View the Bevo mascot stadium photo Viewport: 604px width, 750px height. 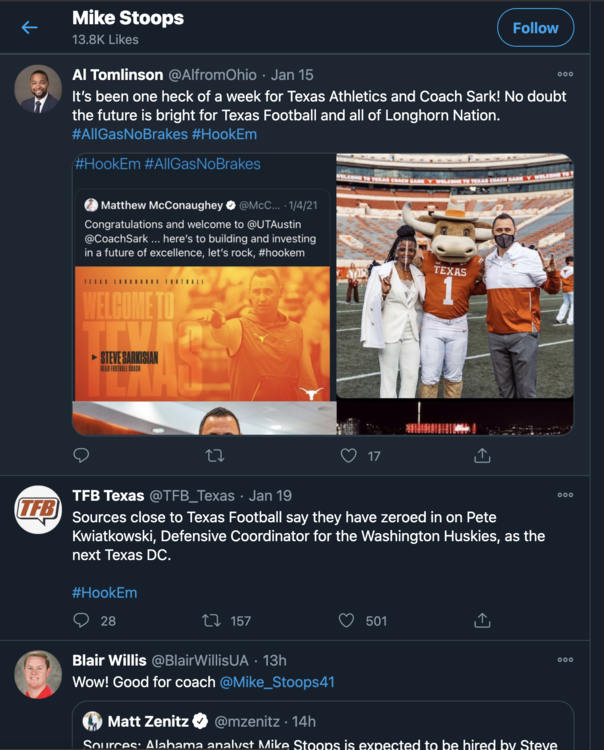(455, 276)
